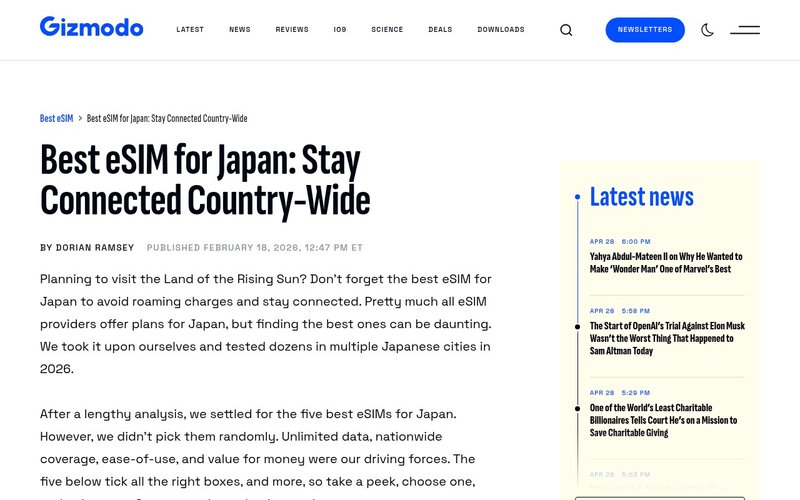Click the published date text
This screenshot has height=500, width=800.
coord(255,248)
